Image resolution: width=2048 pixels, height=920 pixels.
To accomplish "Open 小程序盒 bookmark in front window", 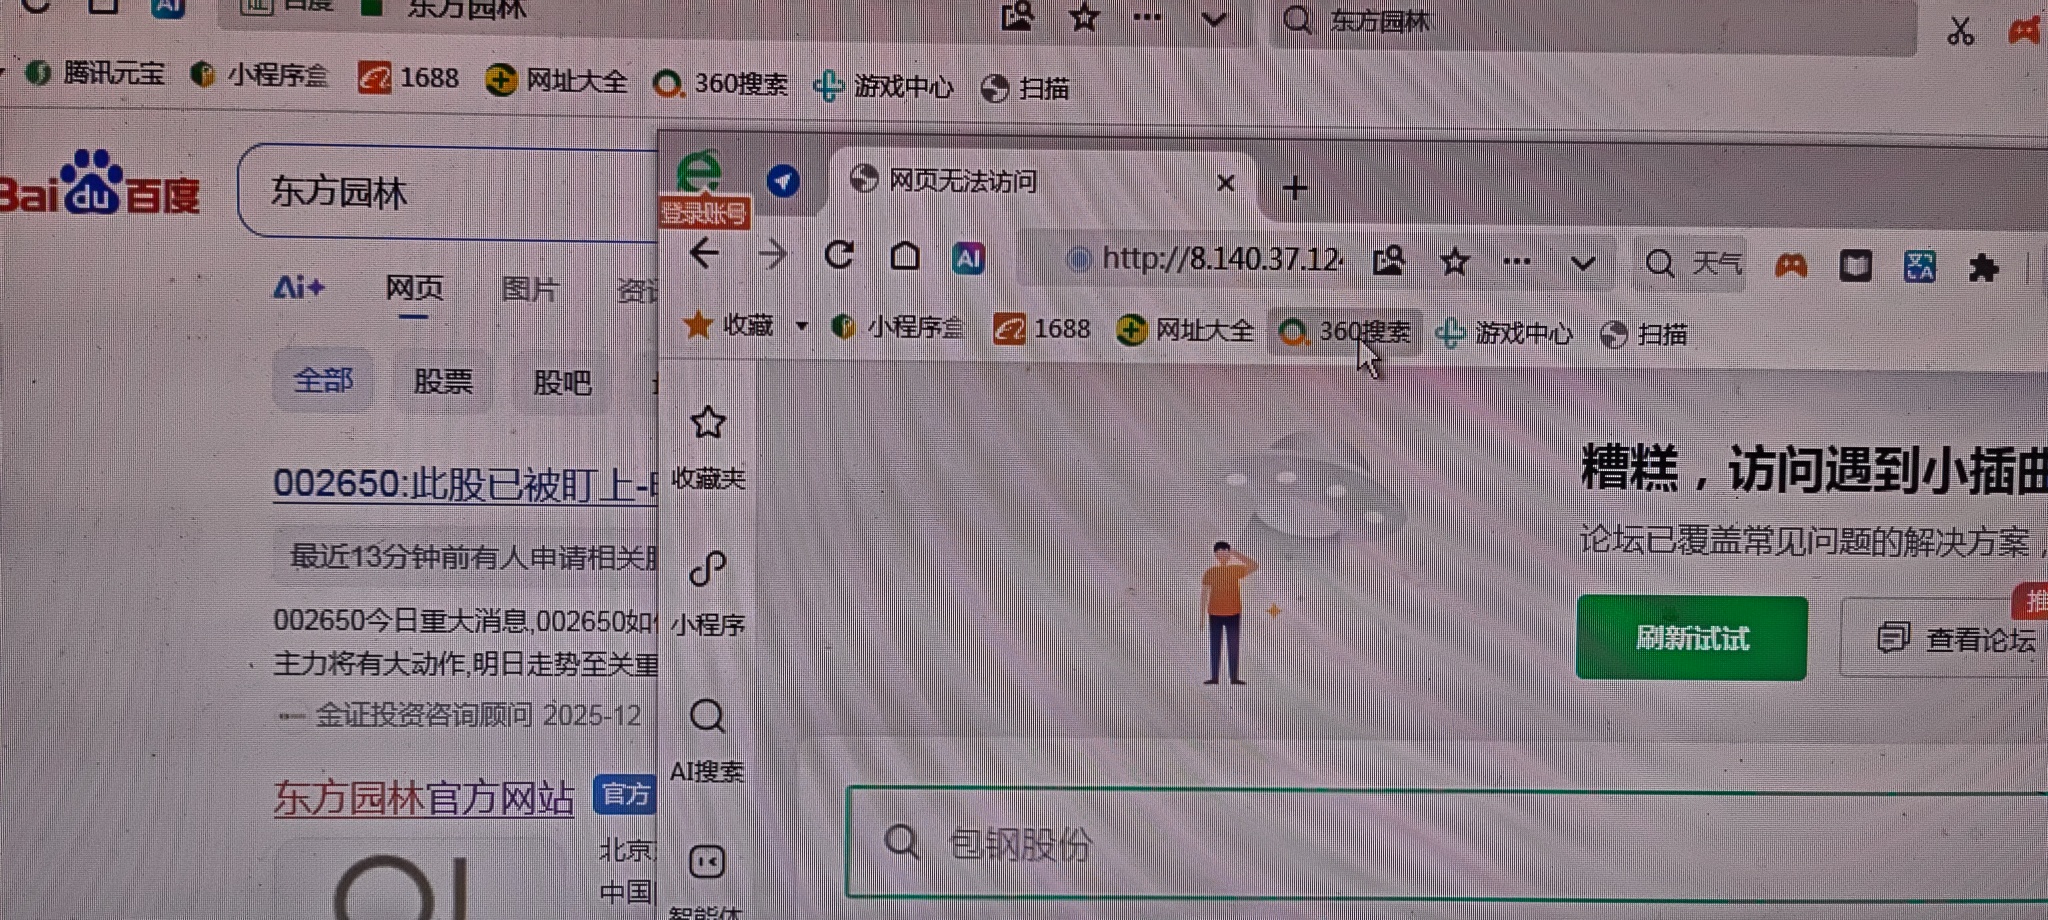I will click(x=898, y=327).
